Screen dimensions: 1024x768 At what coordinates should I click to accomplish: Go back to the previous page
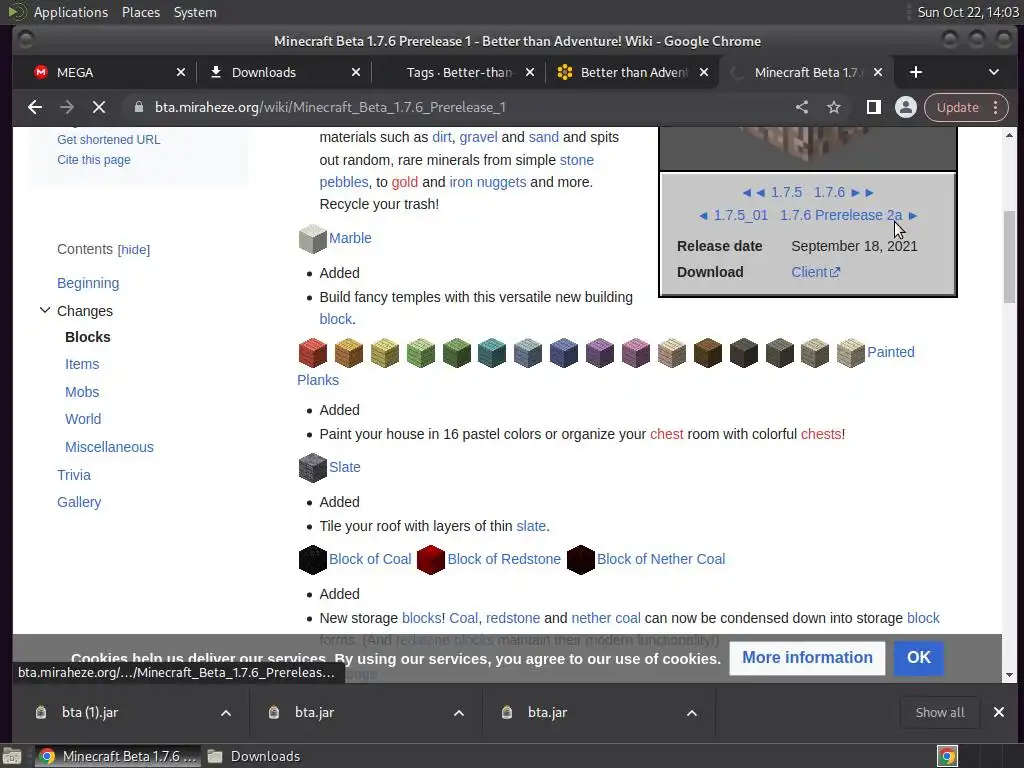pyautogui.click(x=35, y=107)
